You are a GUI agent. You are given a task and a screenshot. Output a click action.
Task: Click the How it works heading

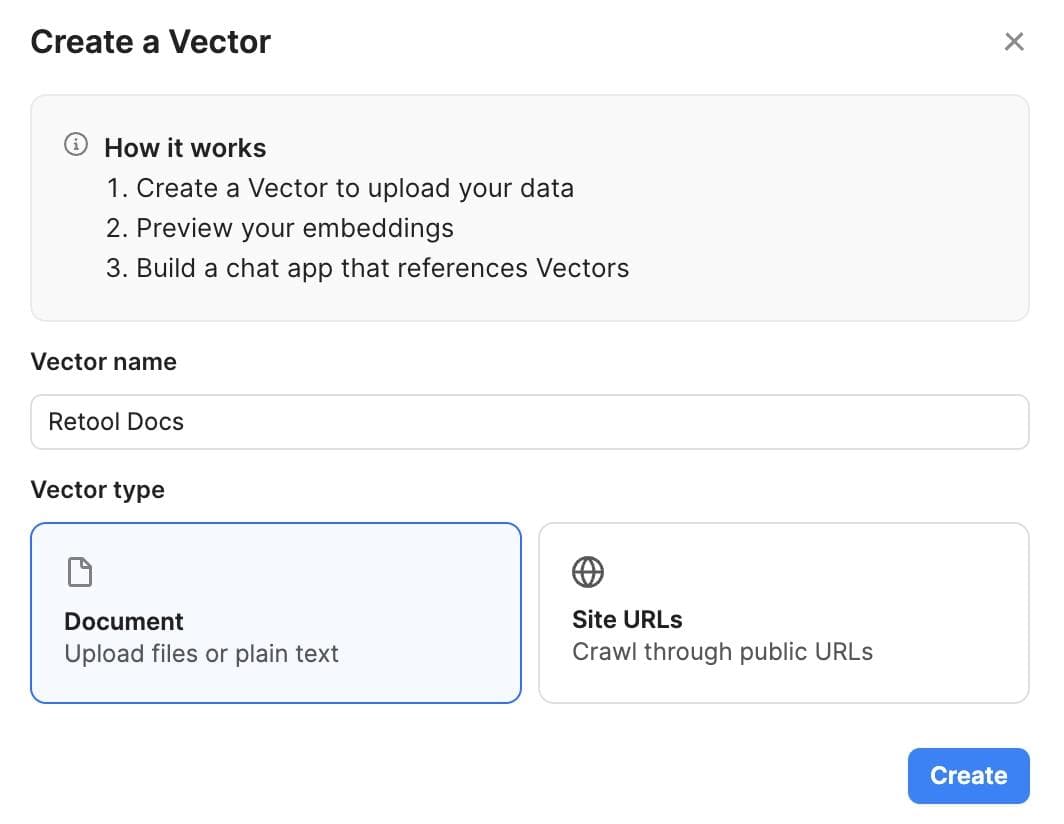[185, 147]
